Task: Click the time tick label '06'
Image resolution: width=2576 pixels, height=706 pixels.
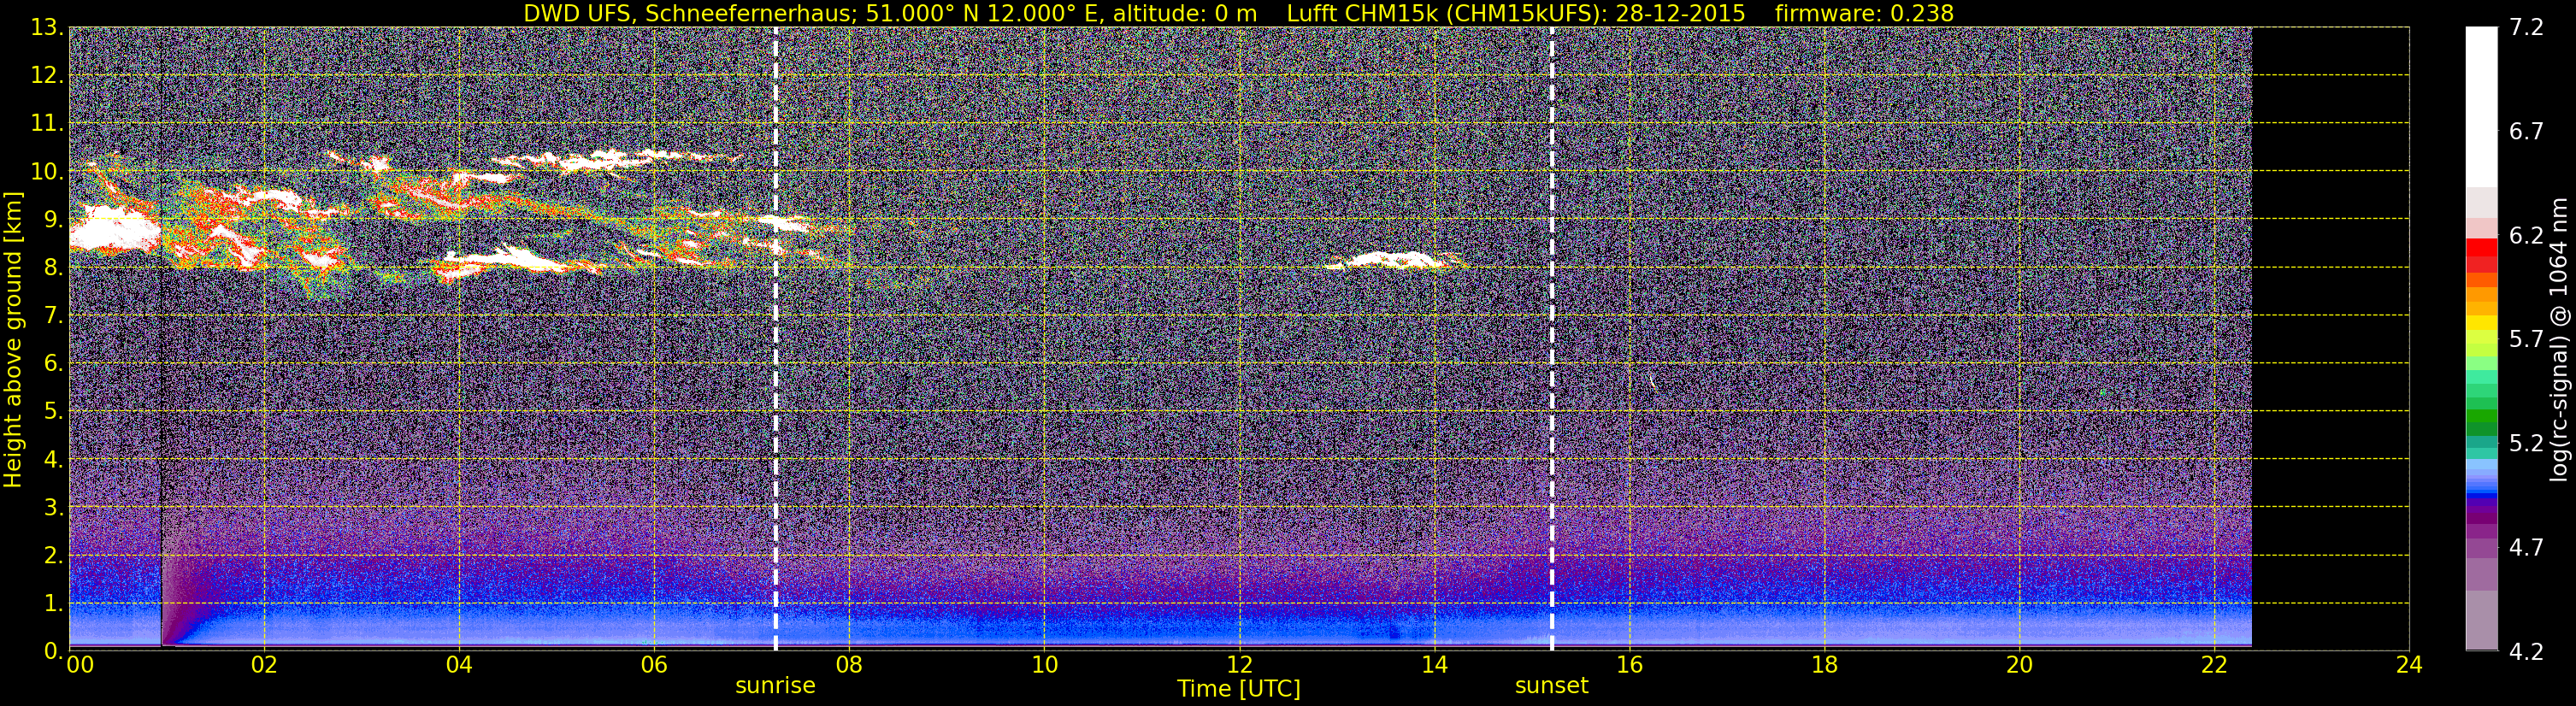Action: click(654, 665)
